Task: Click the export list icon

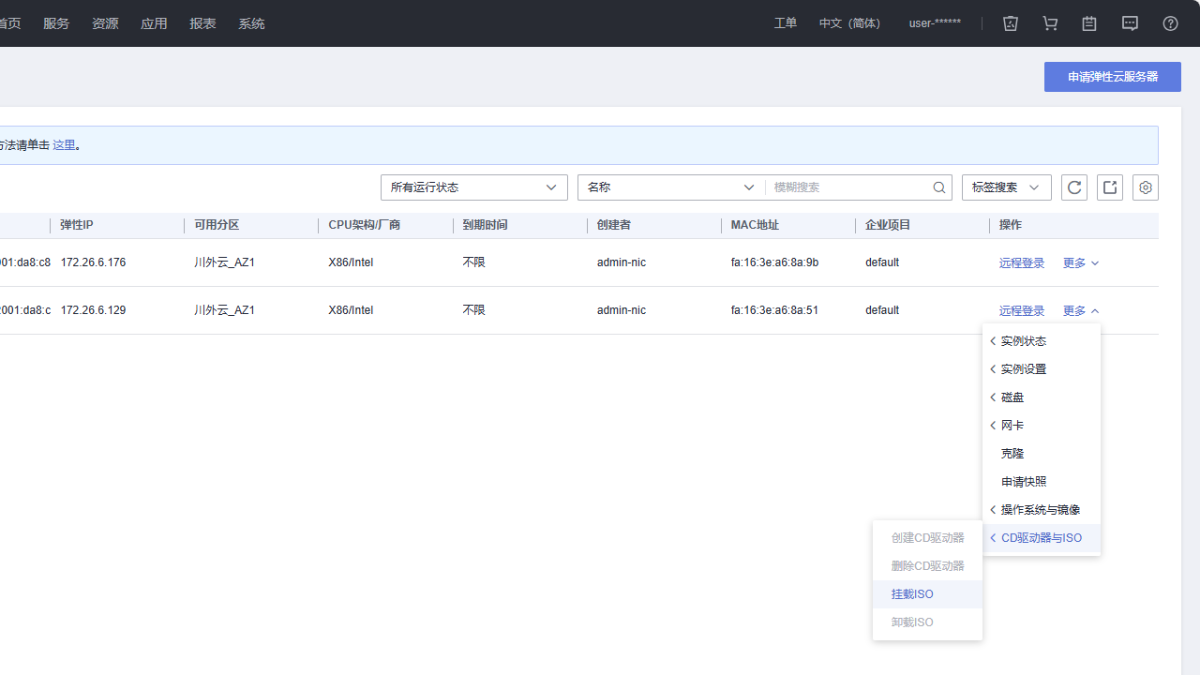Action: coord(1110,187)
